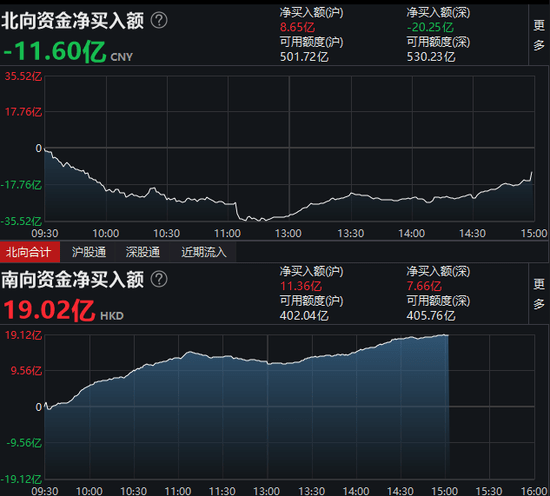Image resolution: width=550 pixels, height=496 pixels.
Task: Switch to the 深股通 tab
Action: [x=143, y=252]
